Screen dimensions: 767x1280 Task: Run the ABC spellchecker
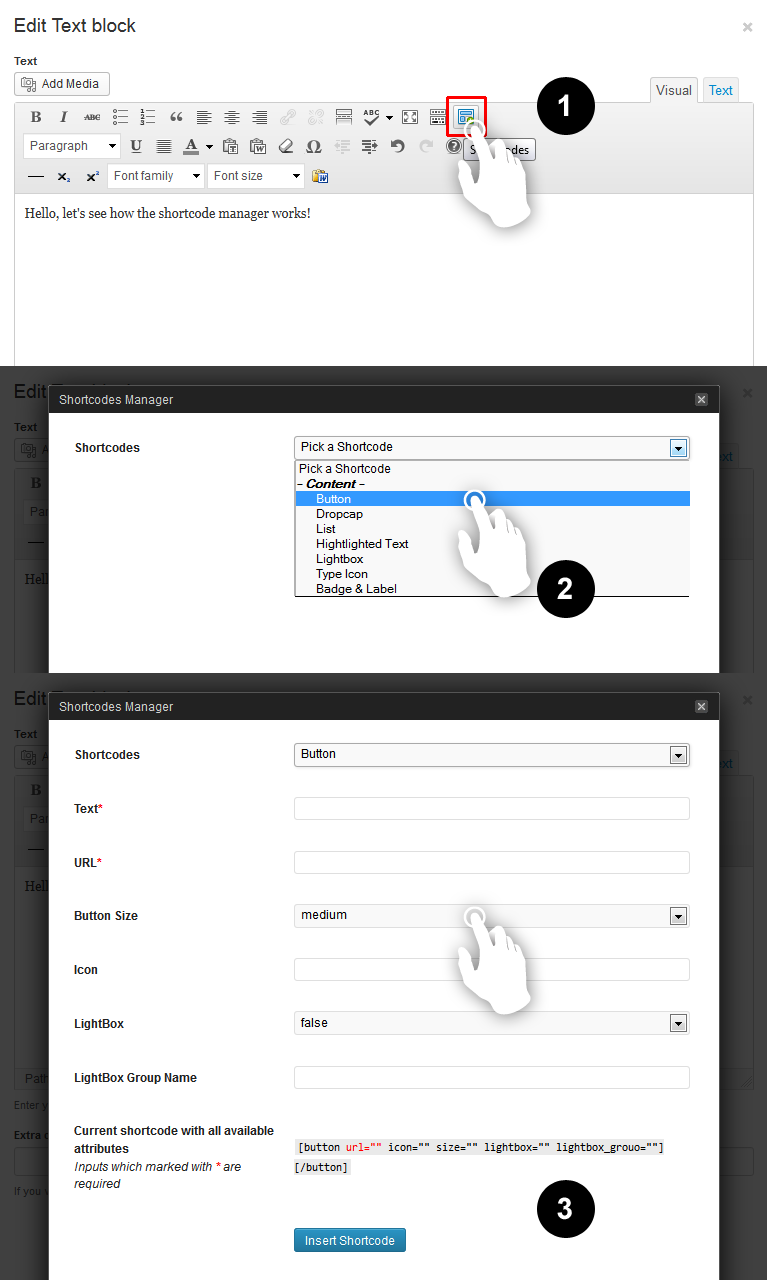[x=372, y=117]
